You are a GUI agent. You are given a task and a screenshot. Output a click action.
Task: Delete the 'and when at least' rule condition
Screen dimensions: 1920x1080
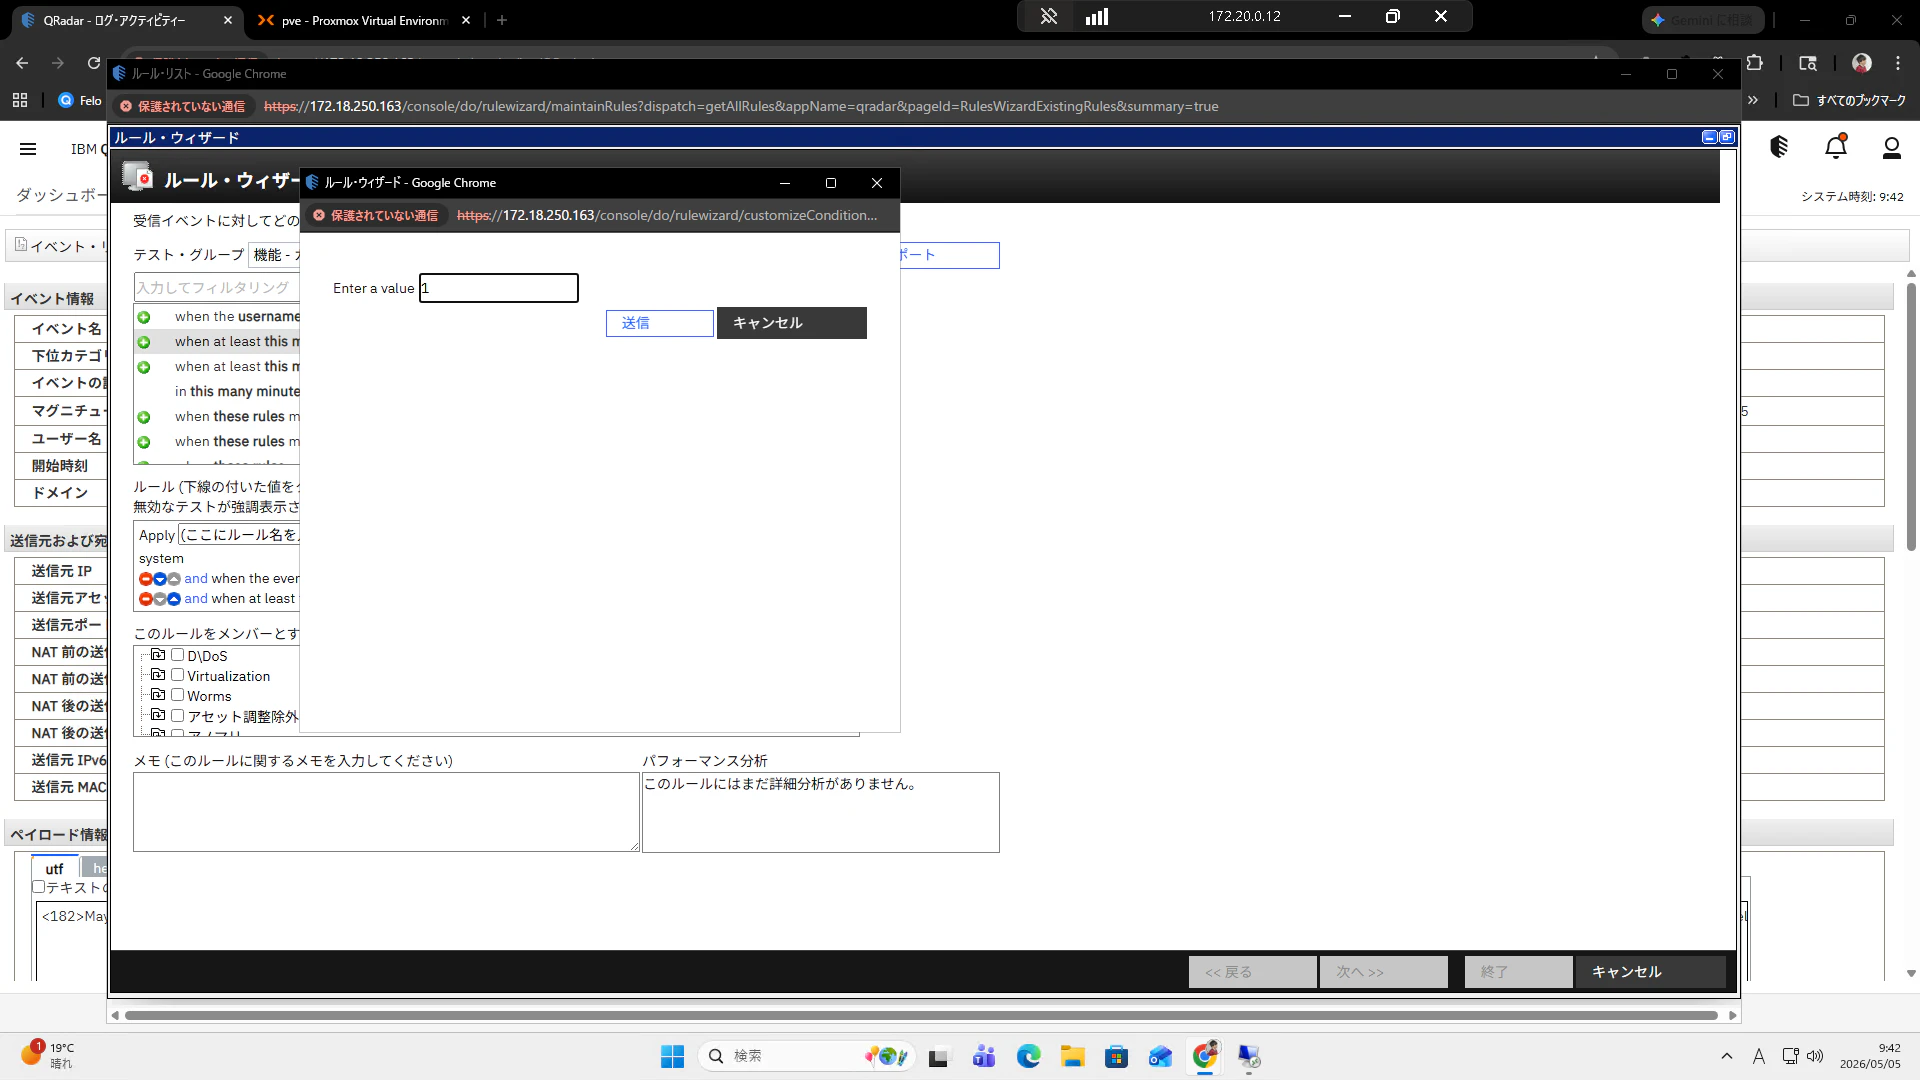pos(145,599)
